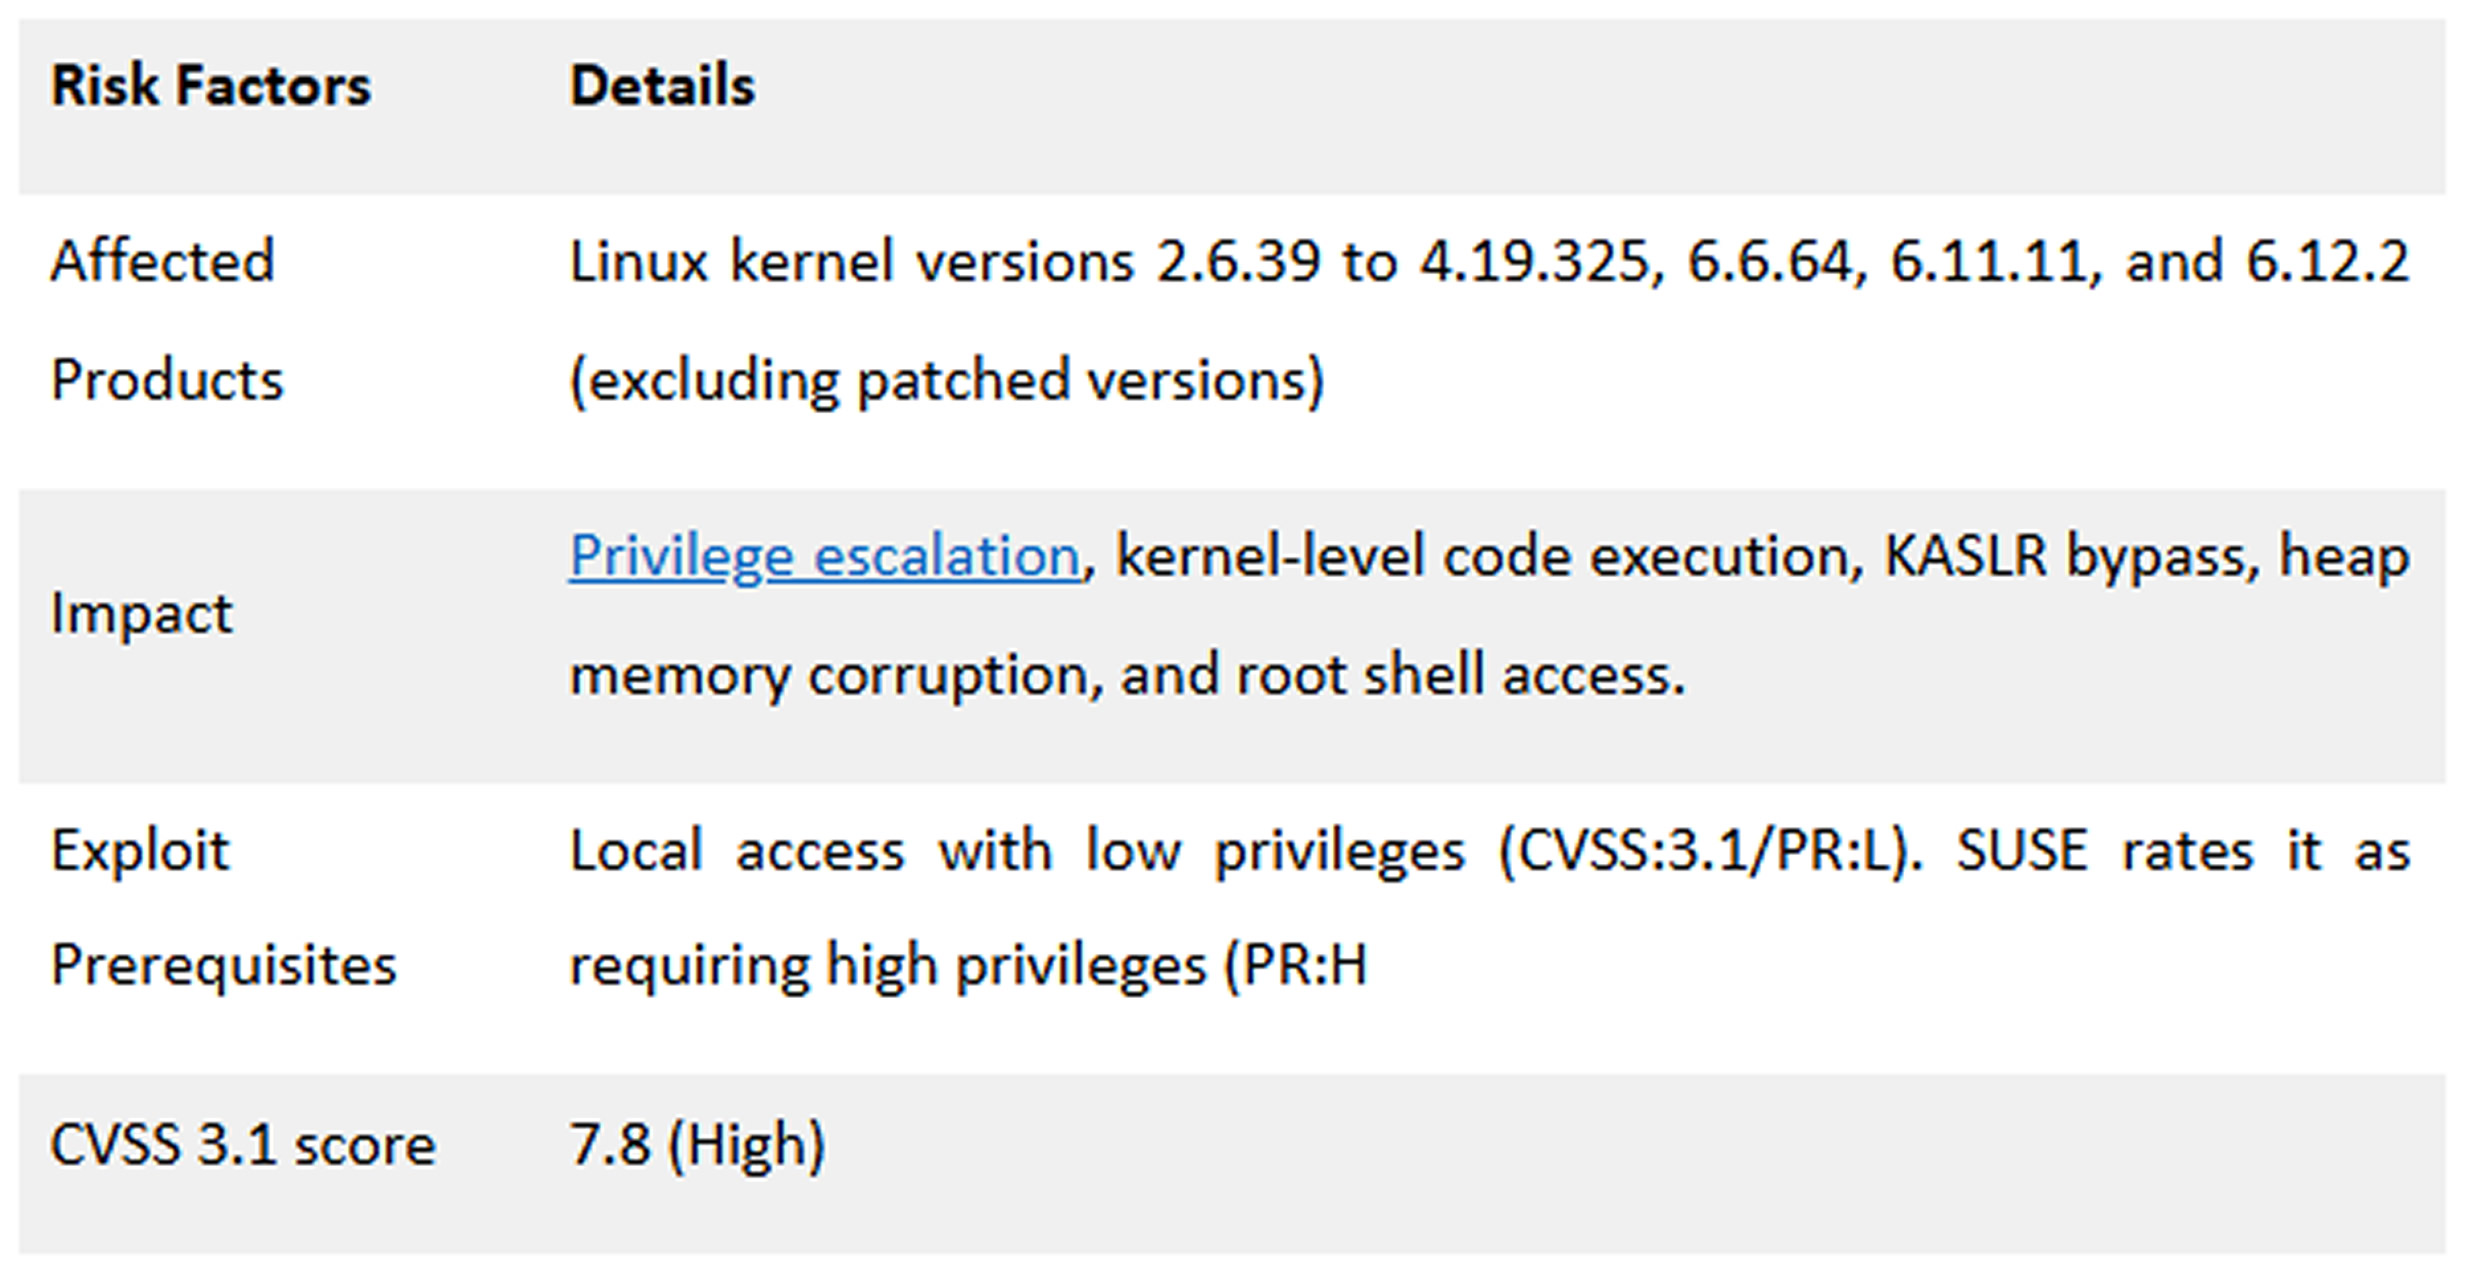
Task: Click the root shell access phrase
Action: tap(1461, 675)
